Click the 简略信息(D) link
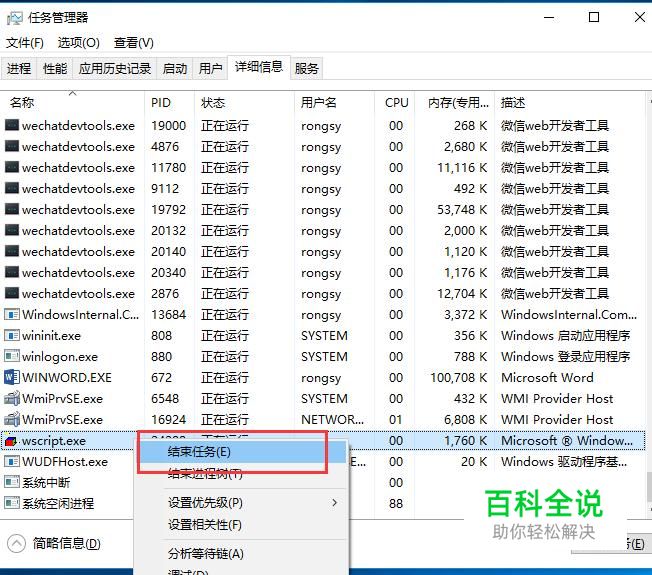 pyautogui.click(x=67, y=543)
